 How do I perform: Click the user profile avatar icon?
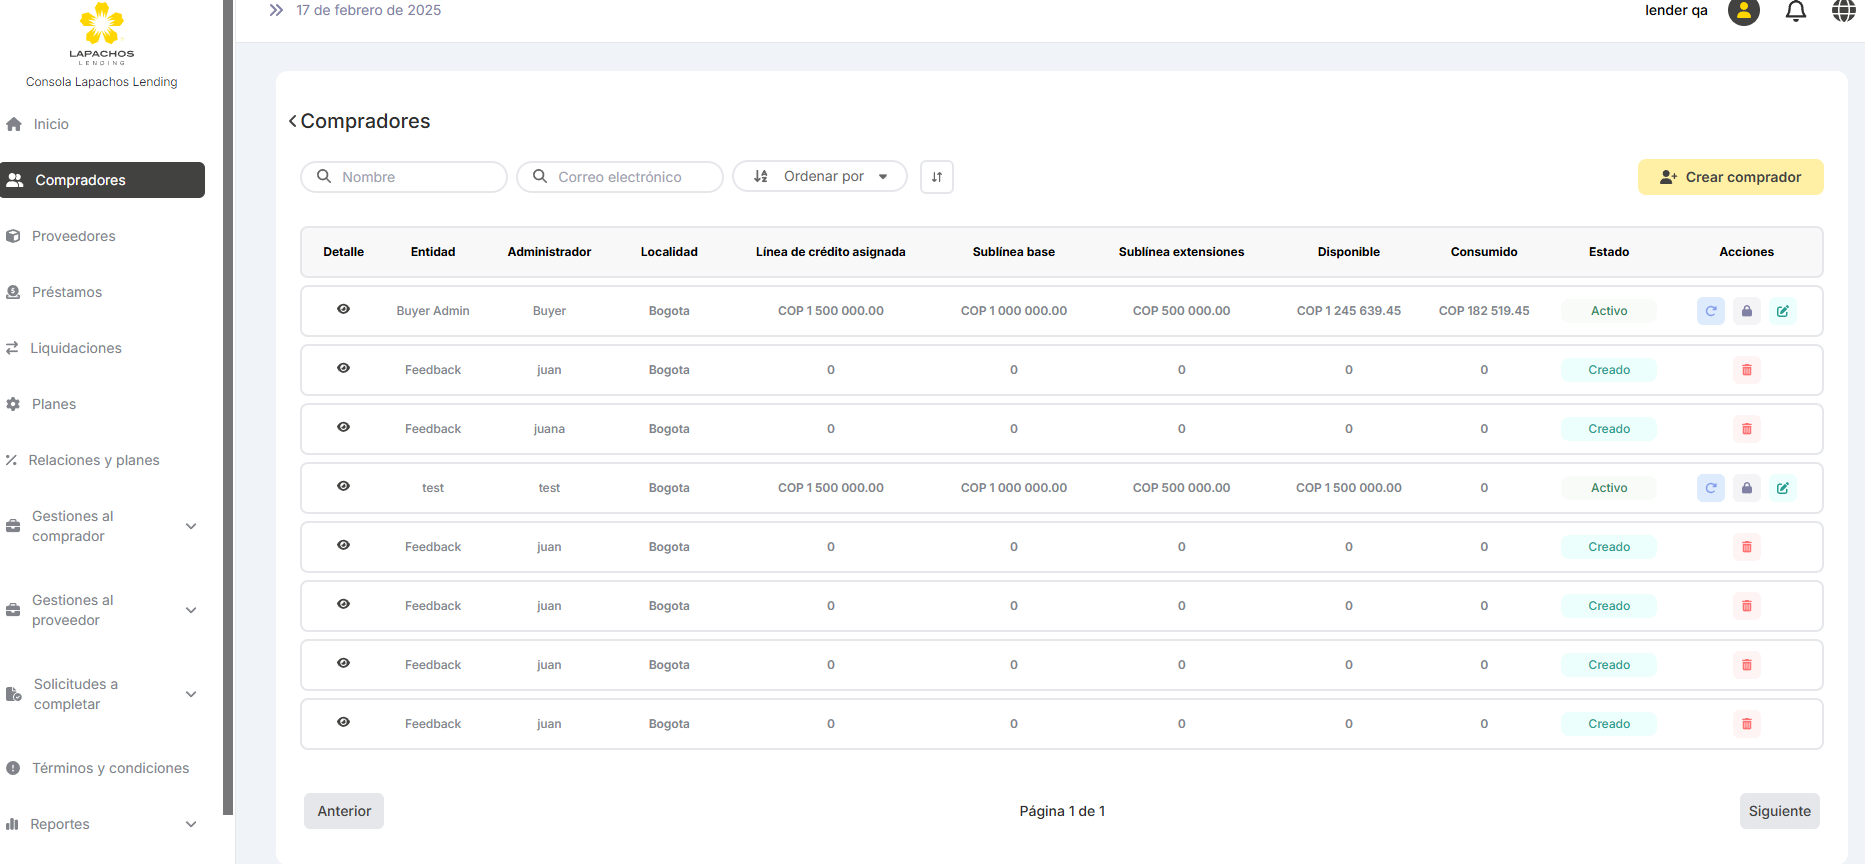(x=1743, y=11)
